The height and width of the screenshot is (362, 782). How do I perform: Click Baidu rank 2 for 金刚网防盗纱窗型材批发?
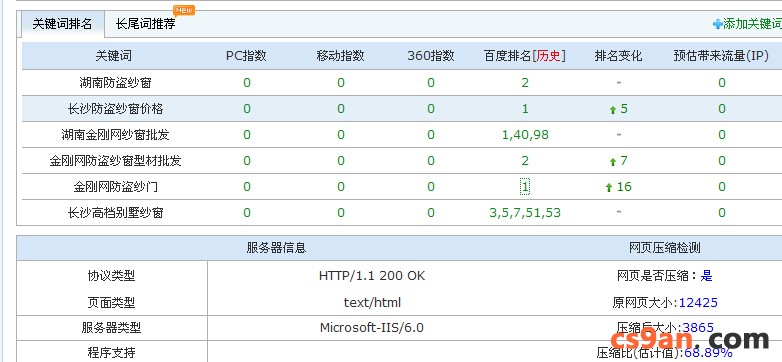[525, 161]
